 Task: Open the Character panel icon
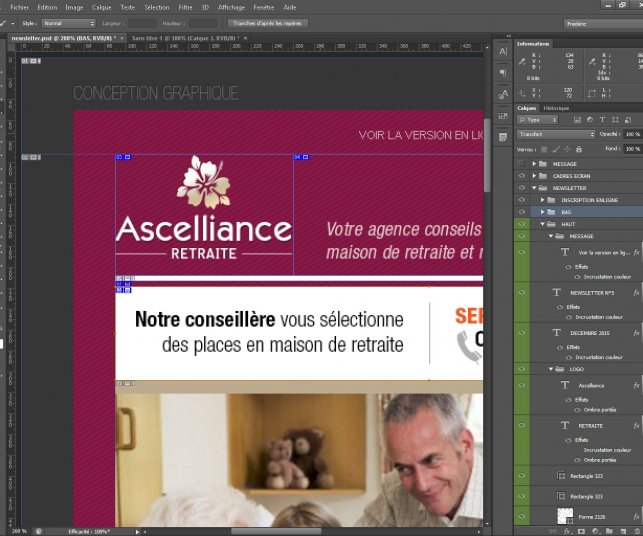coord(503,49)
